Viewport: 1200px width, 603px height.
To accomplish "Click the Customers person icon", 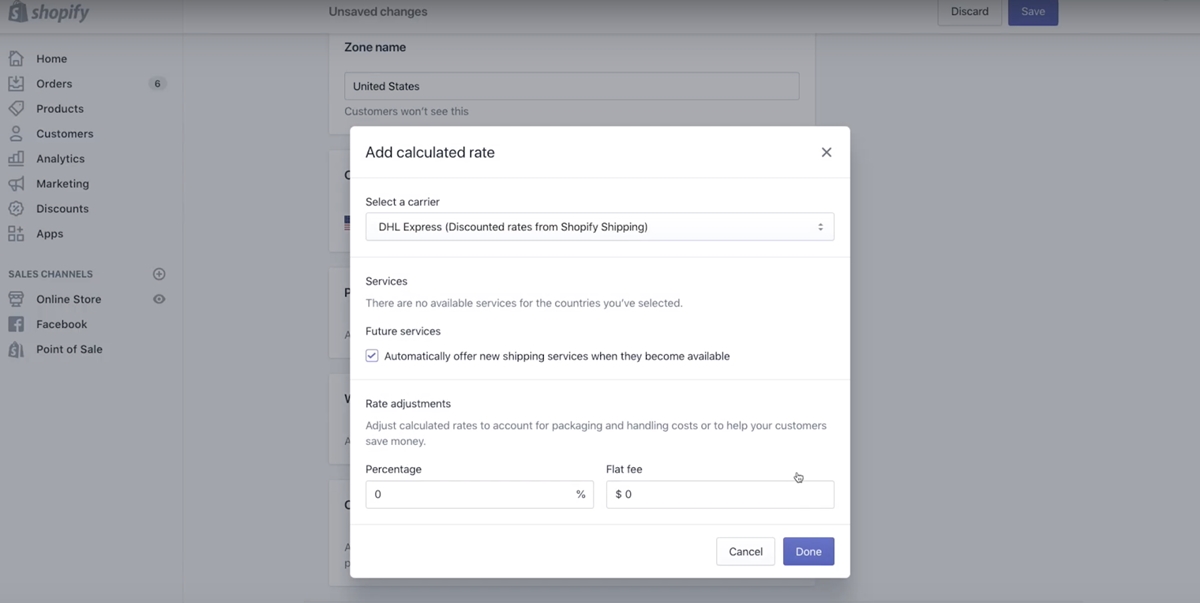I will tap(16, 134).
